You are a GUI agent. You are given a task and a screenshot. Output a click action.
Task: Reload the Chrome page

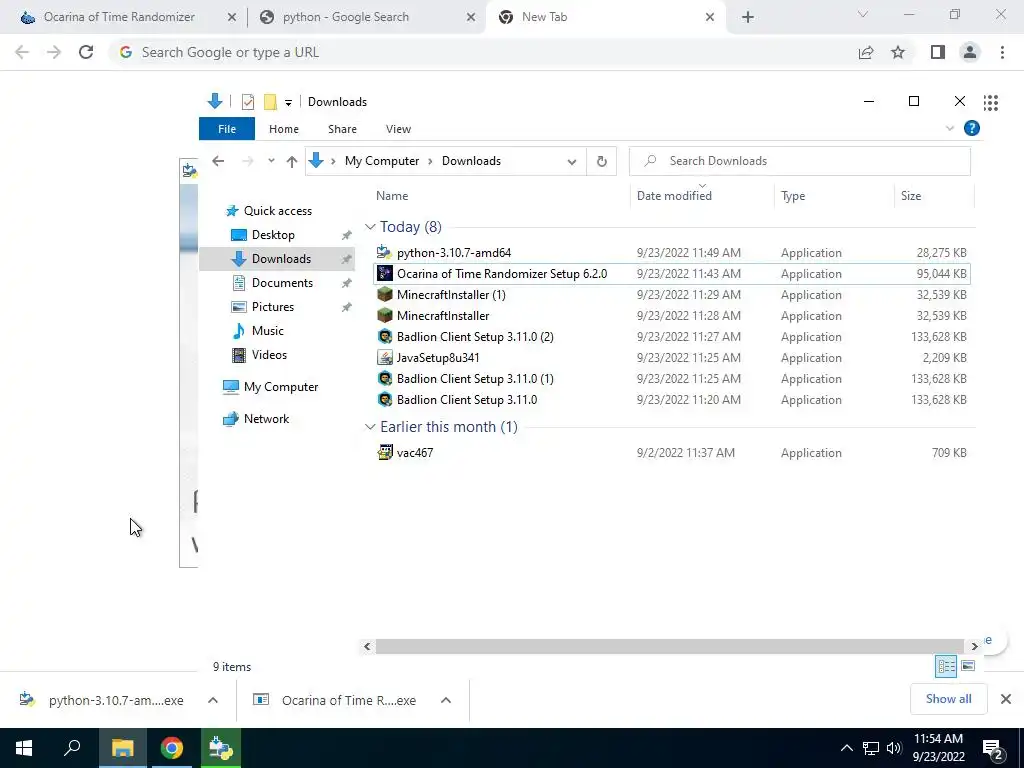(86, 52)
